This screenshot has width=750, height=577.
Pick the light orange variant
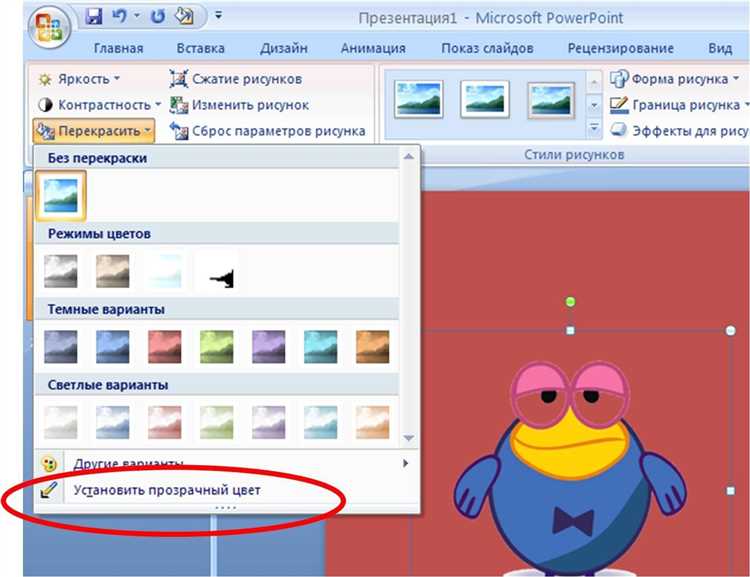click(373, 422)
